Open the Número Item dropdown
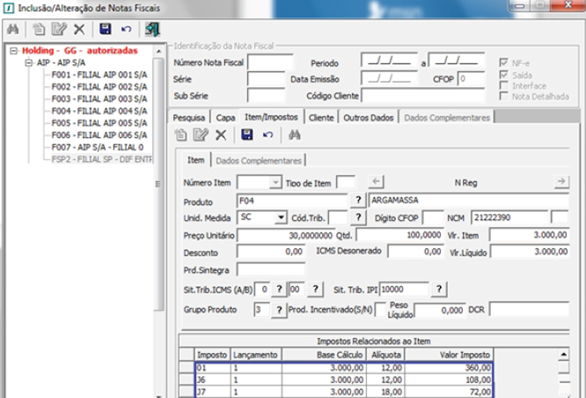The height and width of the screenshot is (398, 586). click(275, 182)
